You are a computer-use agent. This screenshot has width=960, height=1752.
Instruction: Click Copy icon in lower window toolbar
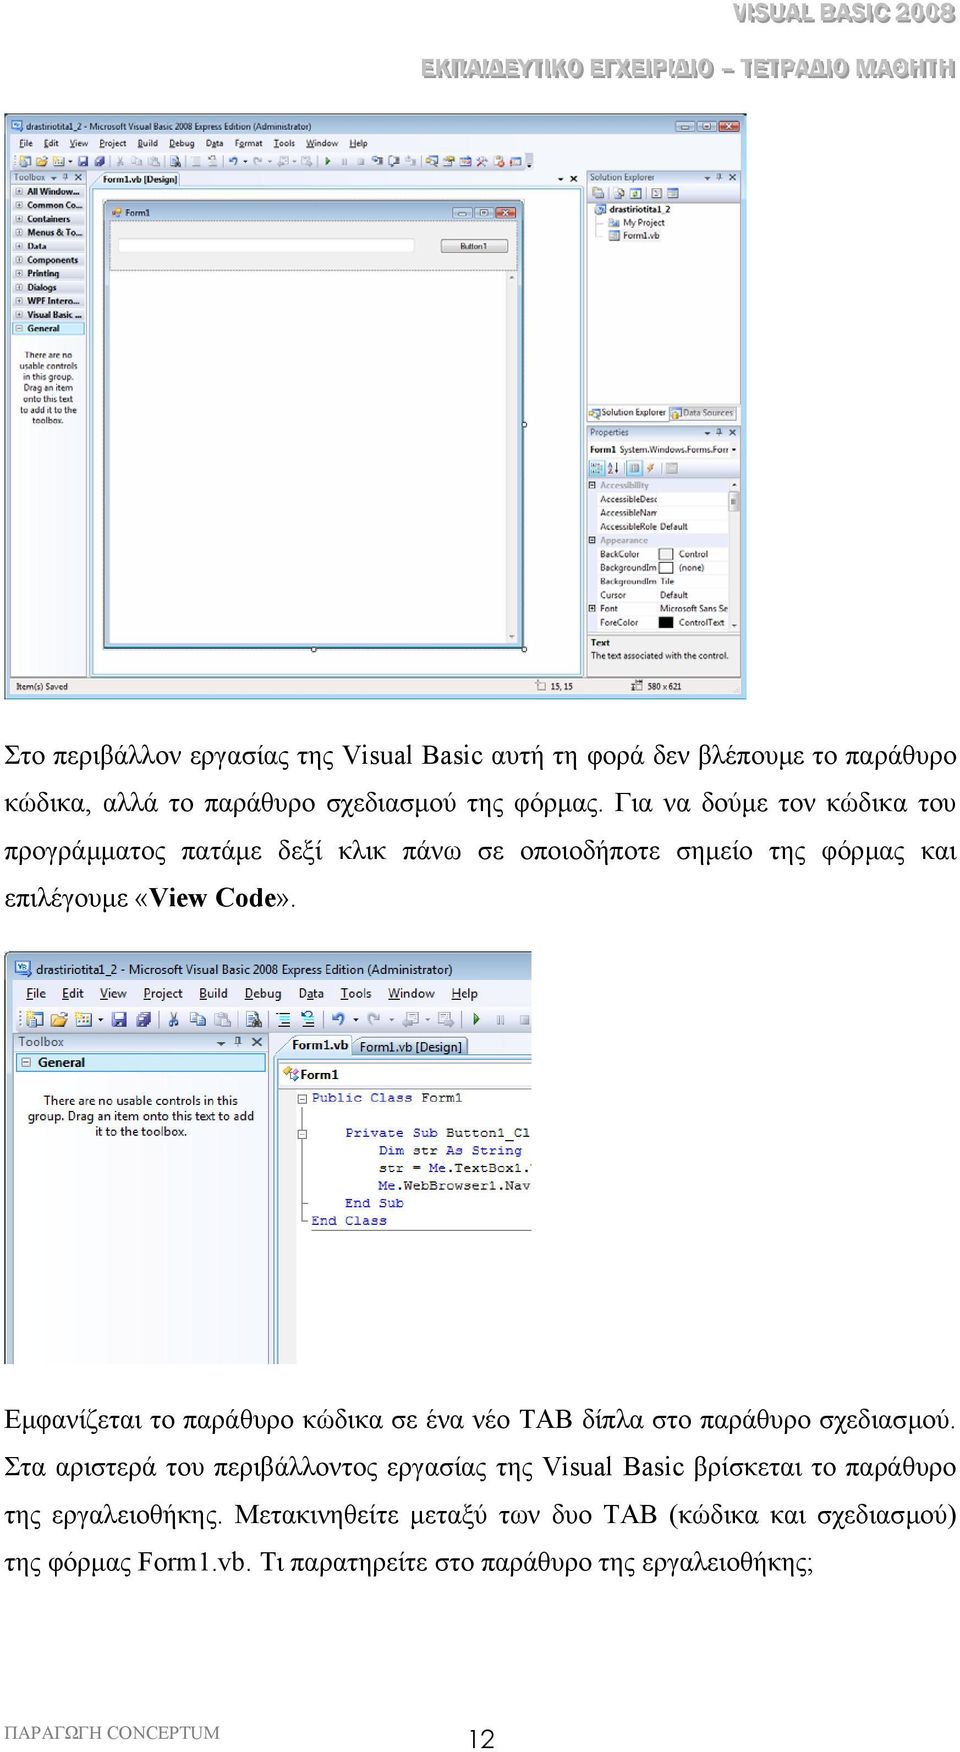pos(197,1019)
